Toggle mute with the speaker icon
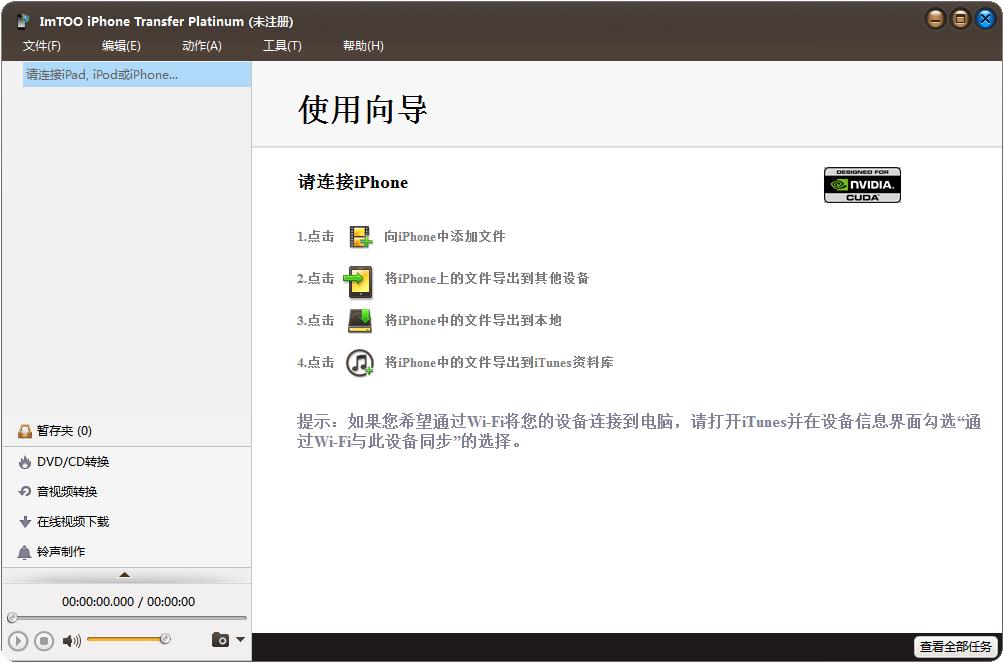Image resolution: width=1004 pixels, height=663 pixels. [x=69, y=639]
